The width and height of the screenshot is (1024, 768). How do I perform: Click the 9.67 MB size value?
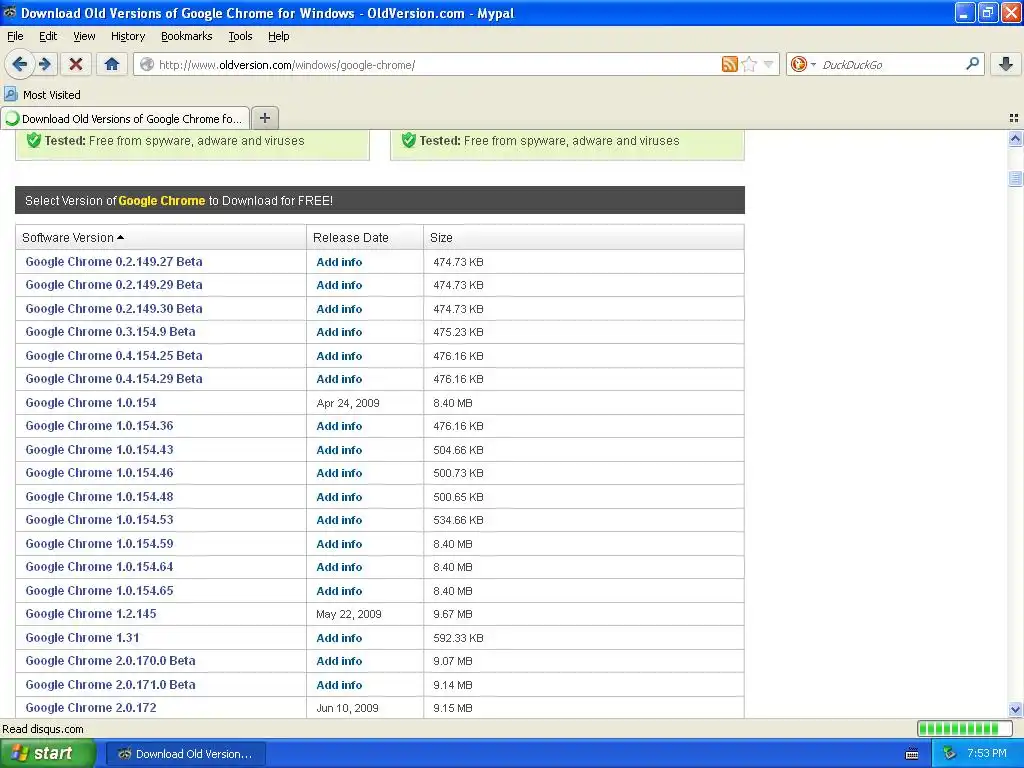[x=453, y=615]
